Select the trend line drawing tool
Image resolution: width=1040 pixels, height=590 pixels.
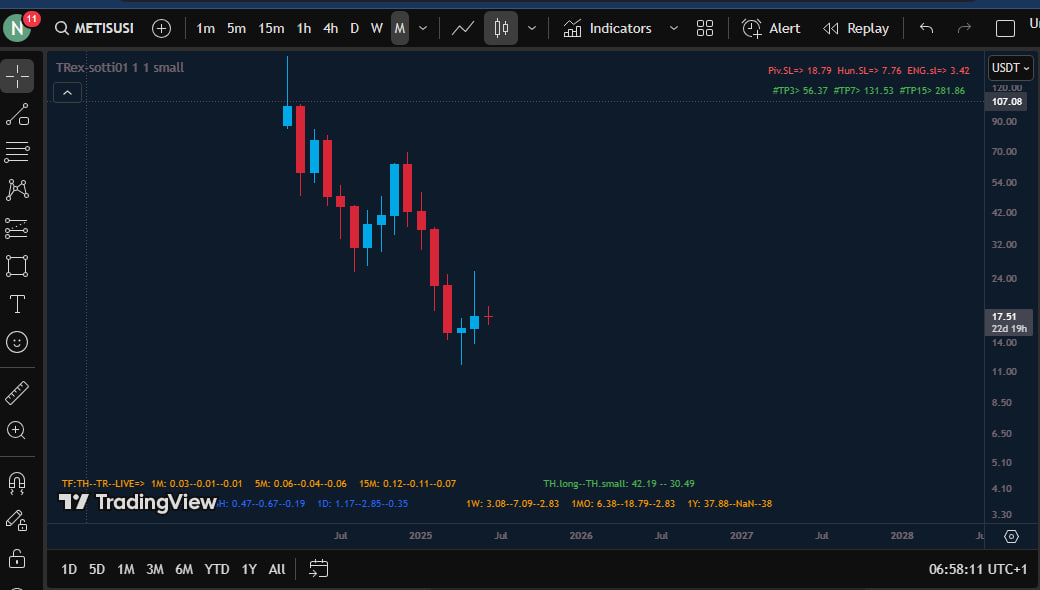tap(17, 115)
